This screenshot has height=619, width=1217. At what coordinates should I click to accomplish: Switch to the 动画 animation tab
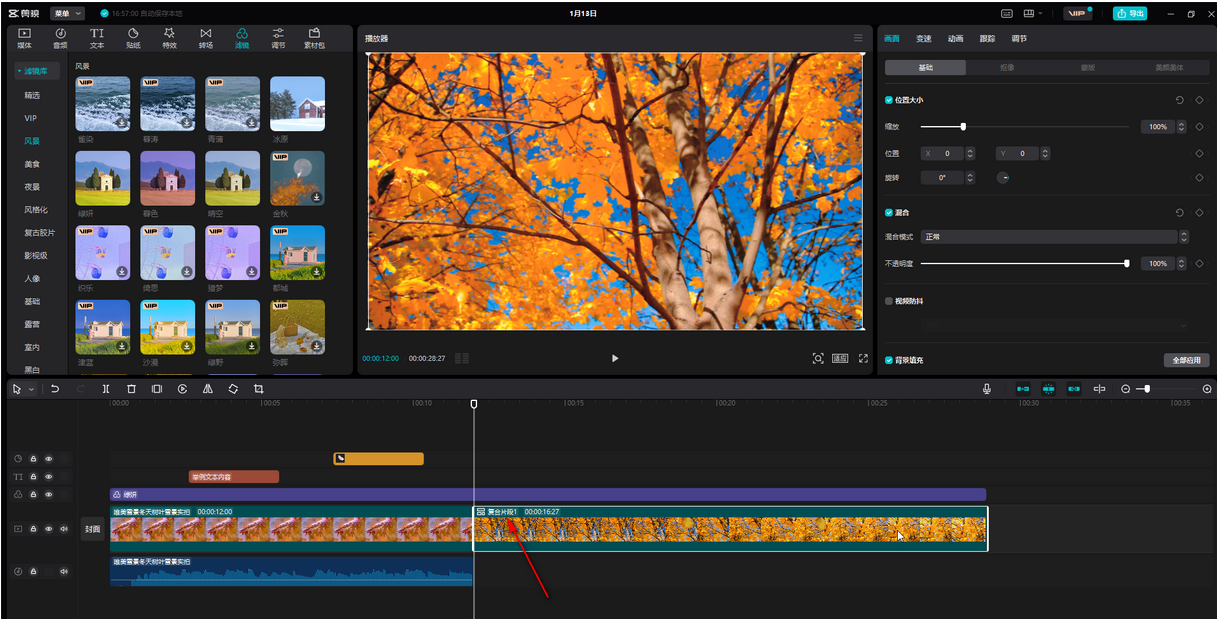pos(955,39)
